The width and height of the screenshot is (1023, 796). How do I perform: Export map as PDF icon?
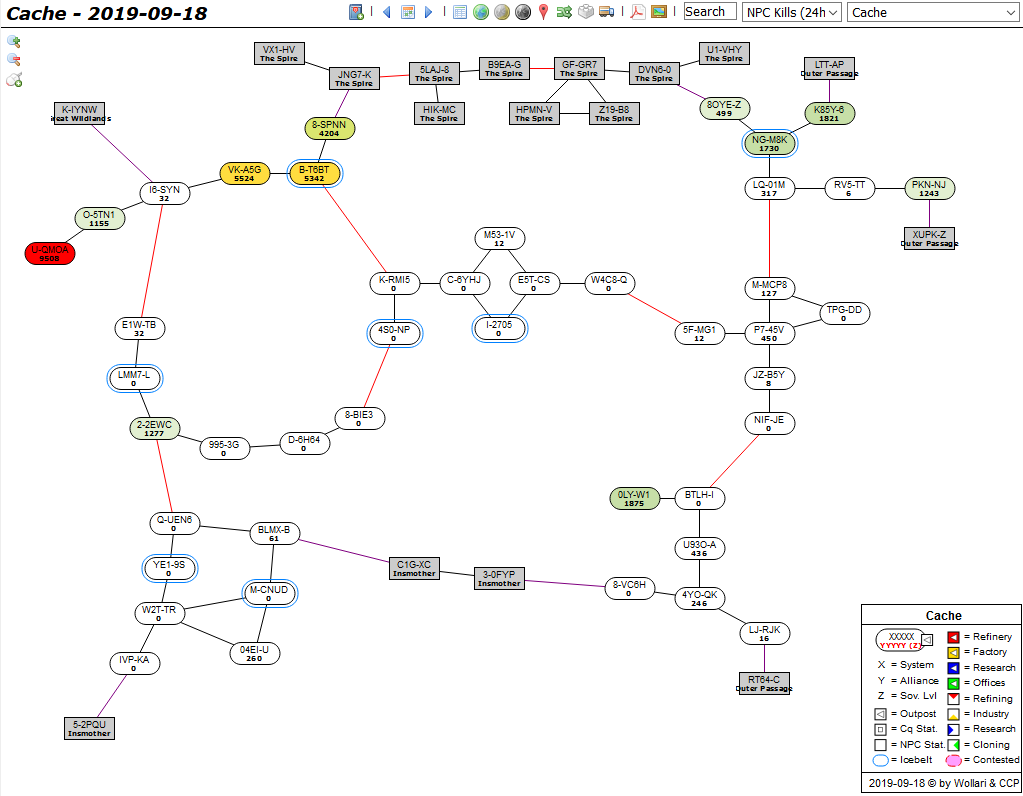pyautogui.click(x=637, y=12)
